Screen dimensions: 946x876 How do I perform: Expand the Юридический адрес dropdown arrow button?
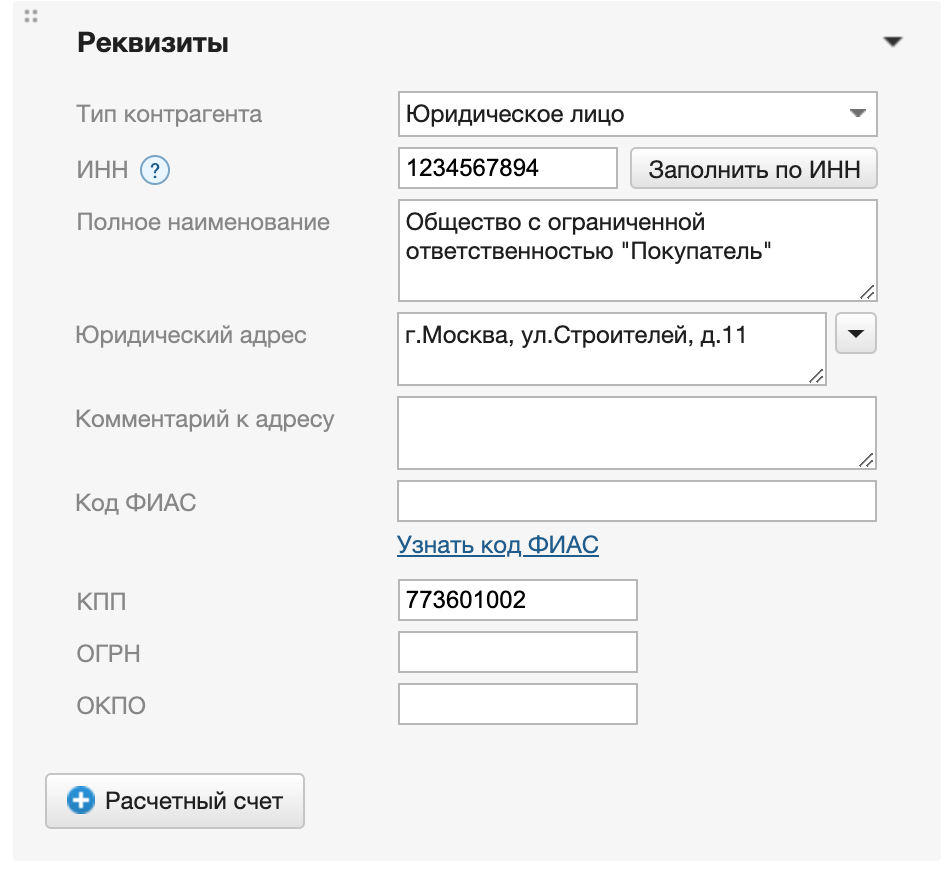click(855, 334)
